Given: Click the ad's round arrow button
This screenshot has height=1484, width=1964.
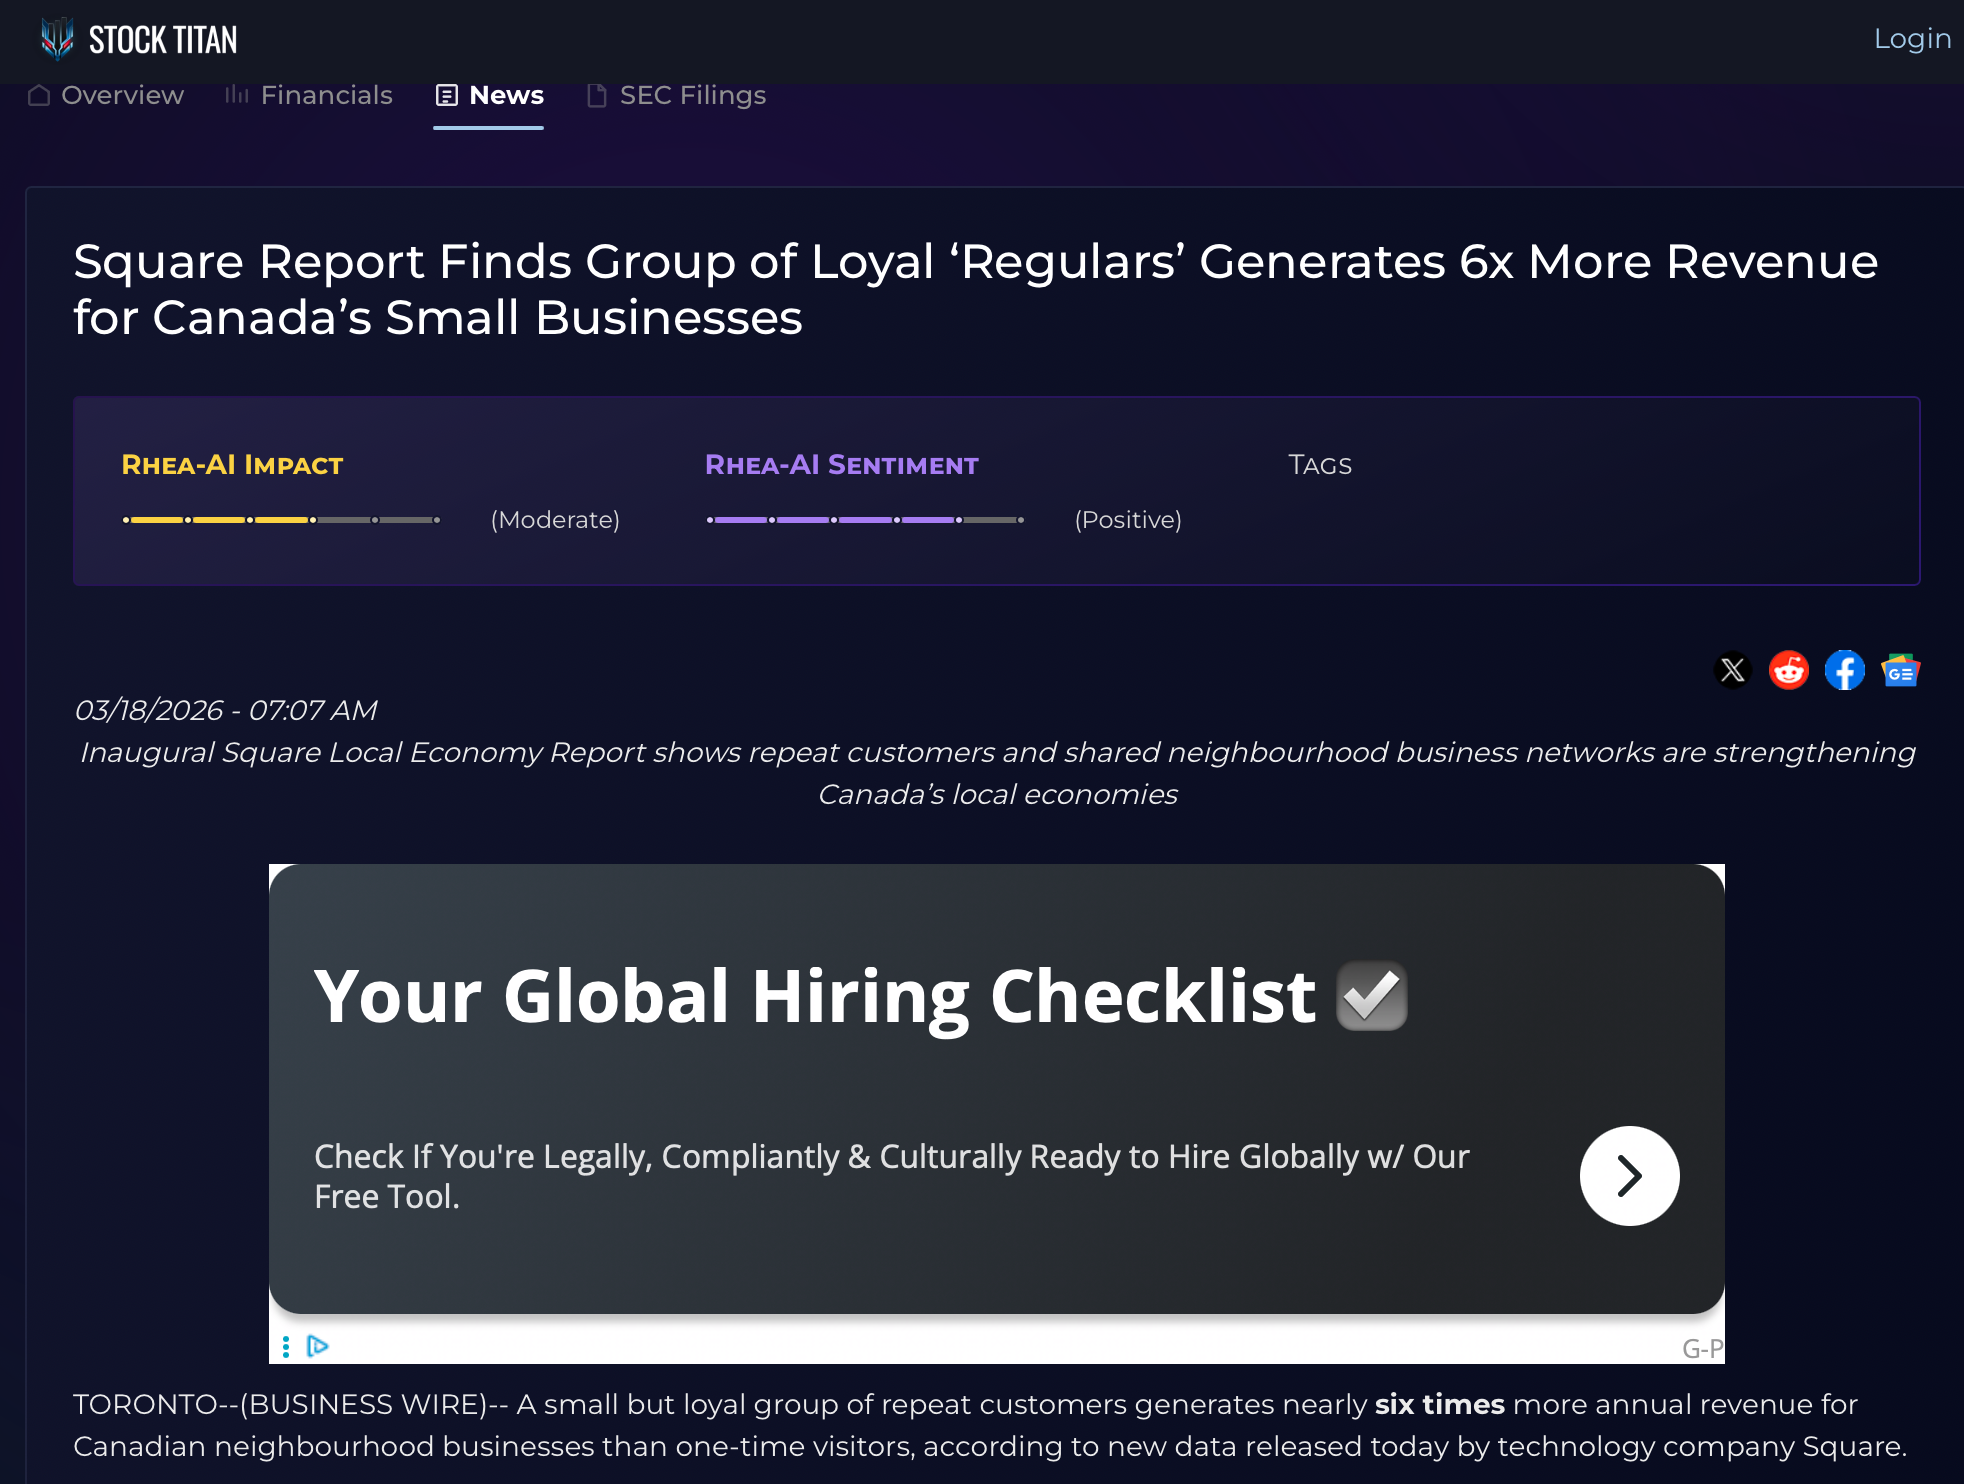Looking at the screenshot, I should tap(1629, 1176).
